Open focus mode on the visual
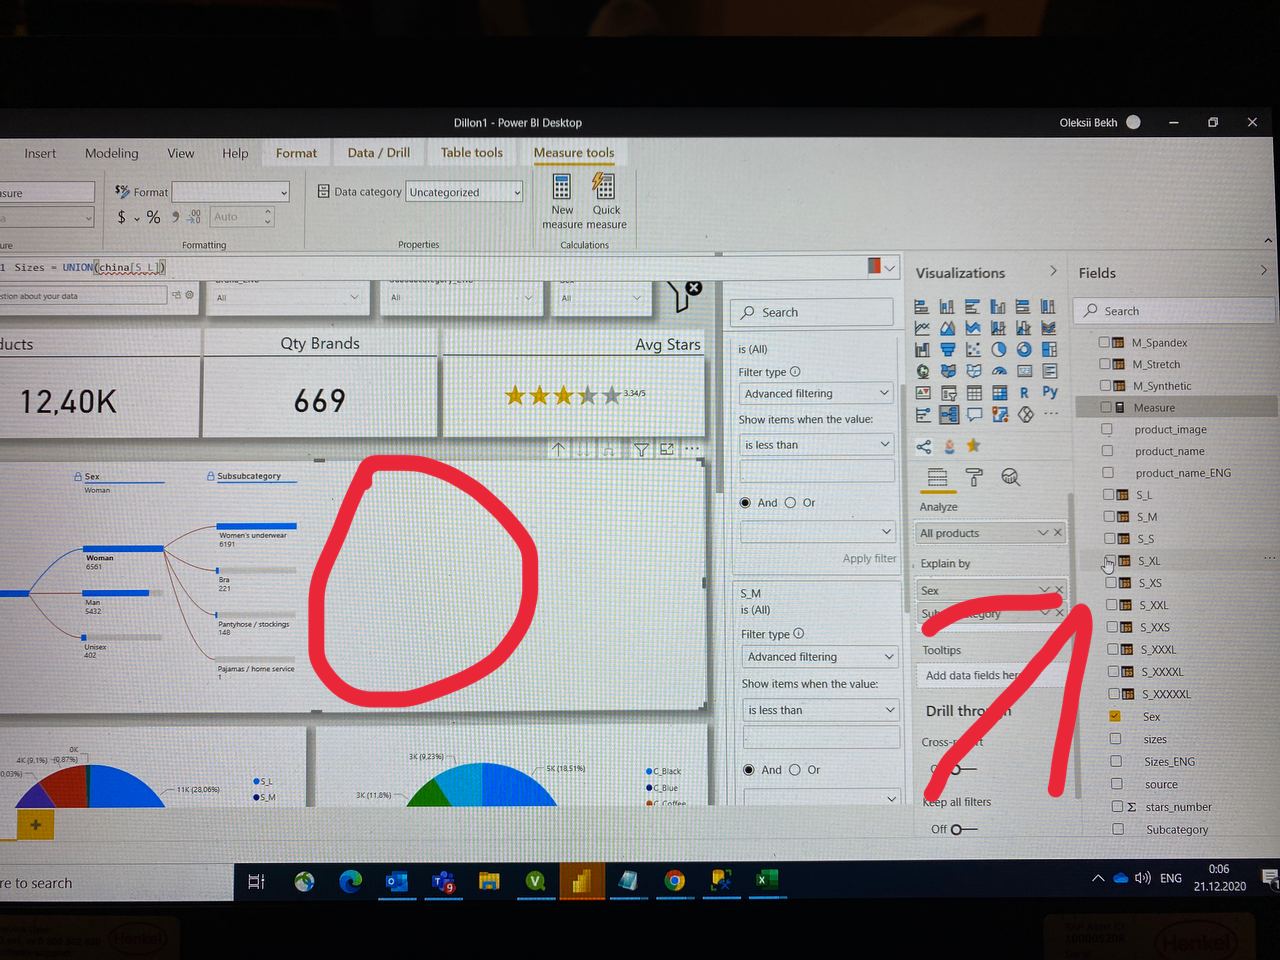 [667, 449]
